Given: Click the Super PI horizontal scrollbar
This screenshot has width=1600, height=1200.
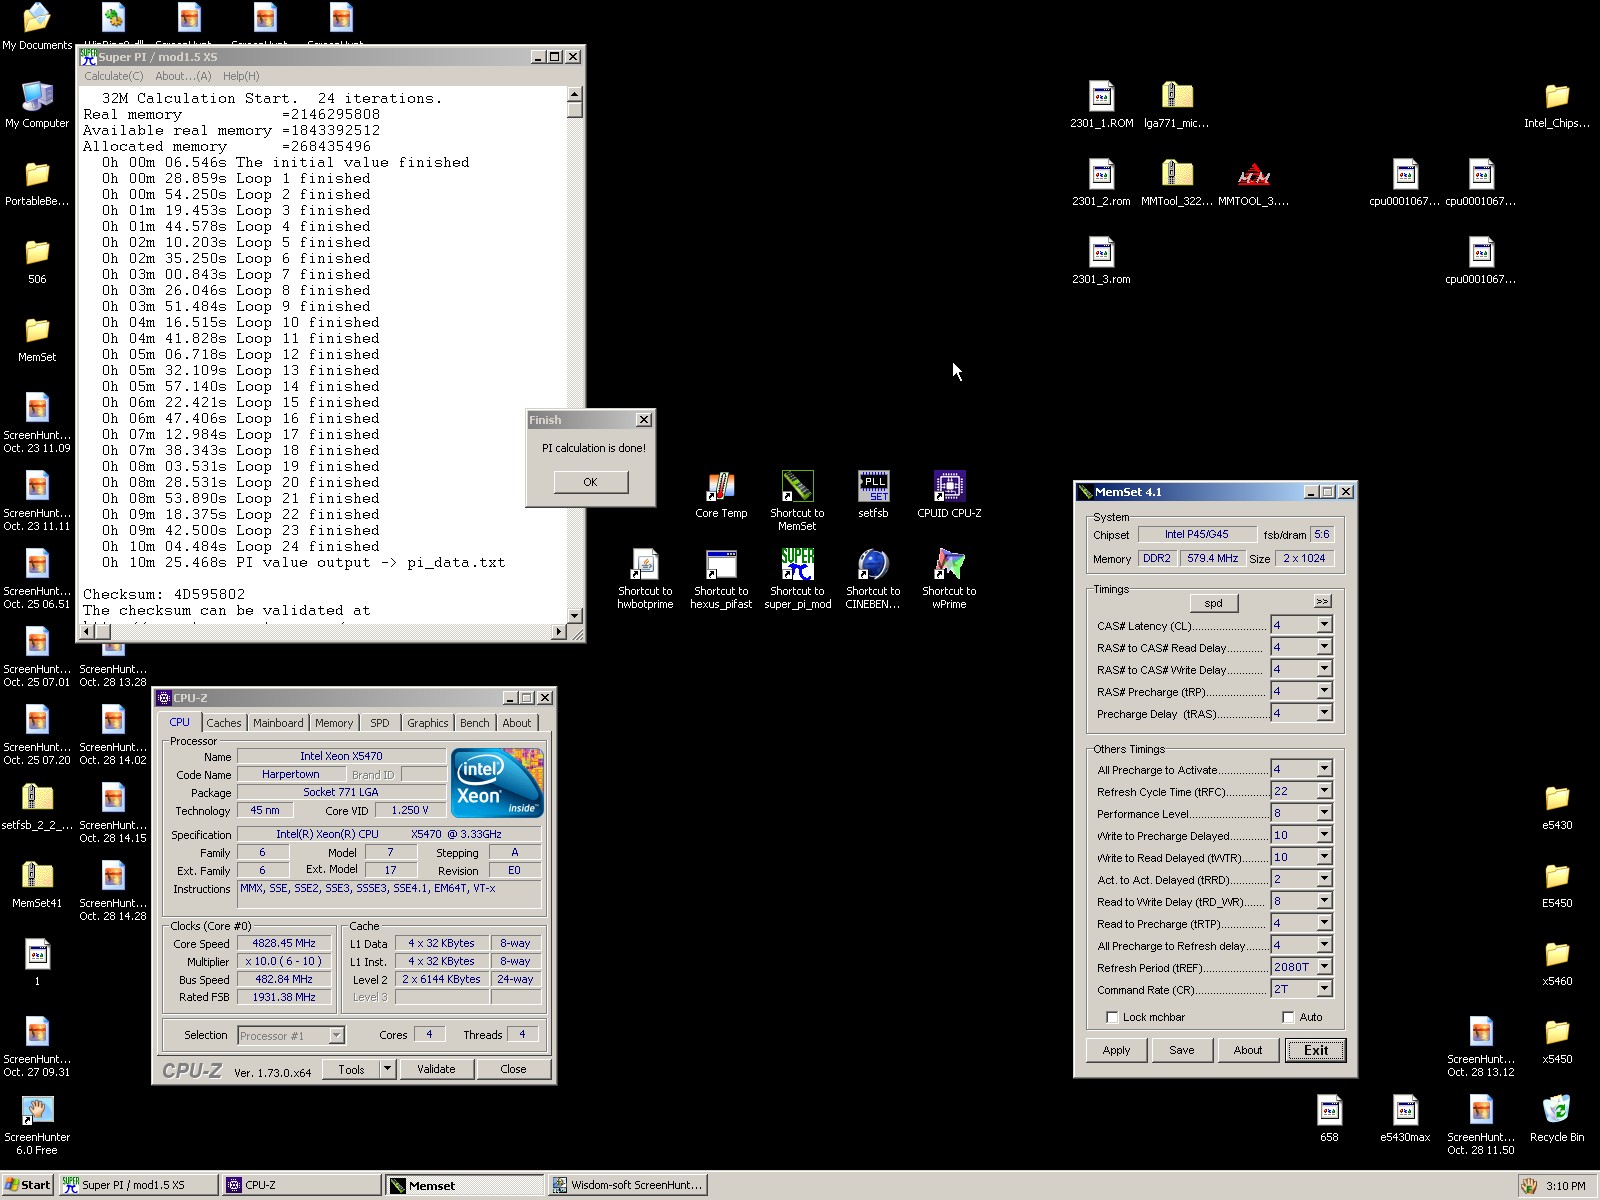Looking at the screenshot, I should (325, 632).
